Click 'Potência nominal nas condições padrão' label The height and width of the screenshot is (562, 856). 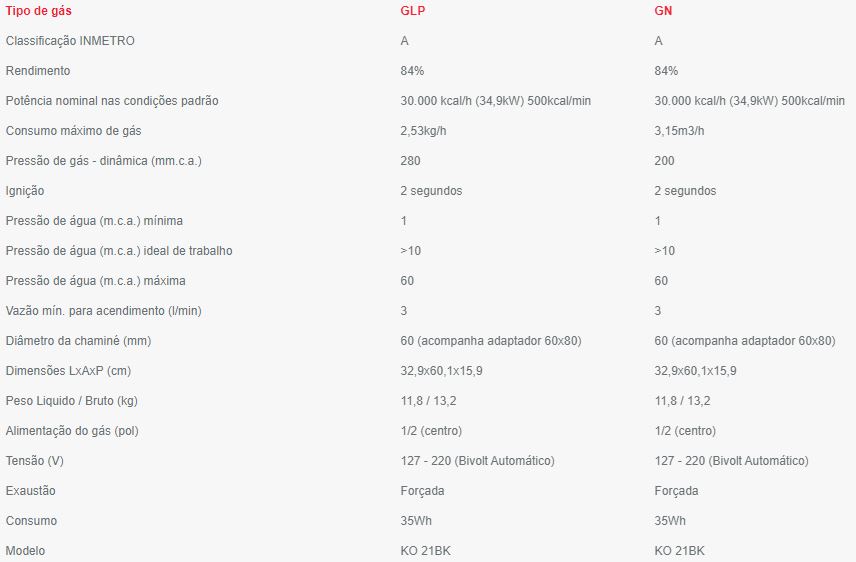(x=112, y=101)
